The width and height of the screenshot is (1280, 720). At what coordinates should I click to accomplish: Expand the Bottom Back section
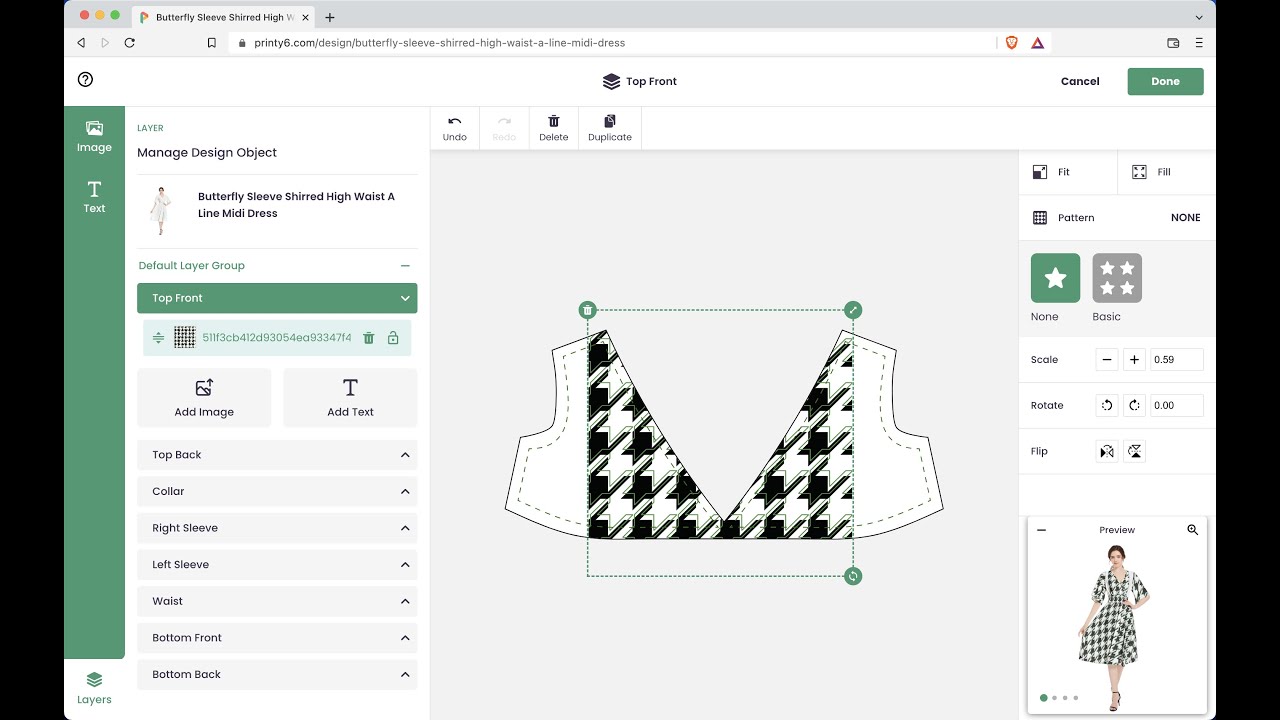pos(277,674)
